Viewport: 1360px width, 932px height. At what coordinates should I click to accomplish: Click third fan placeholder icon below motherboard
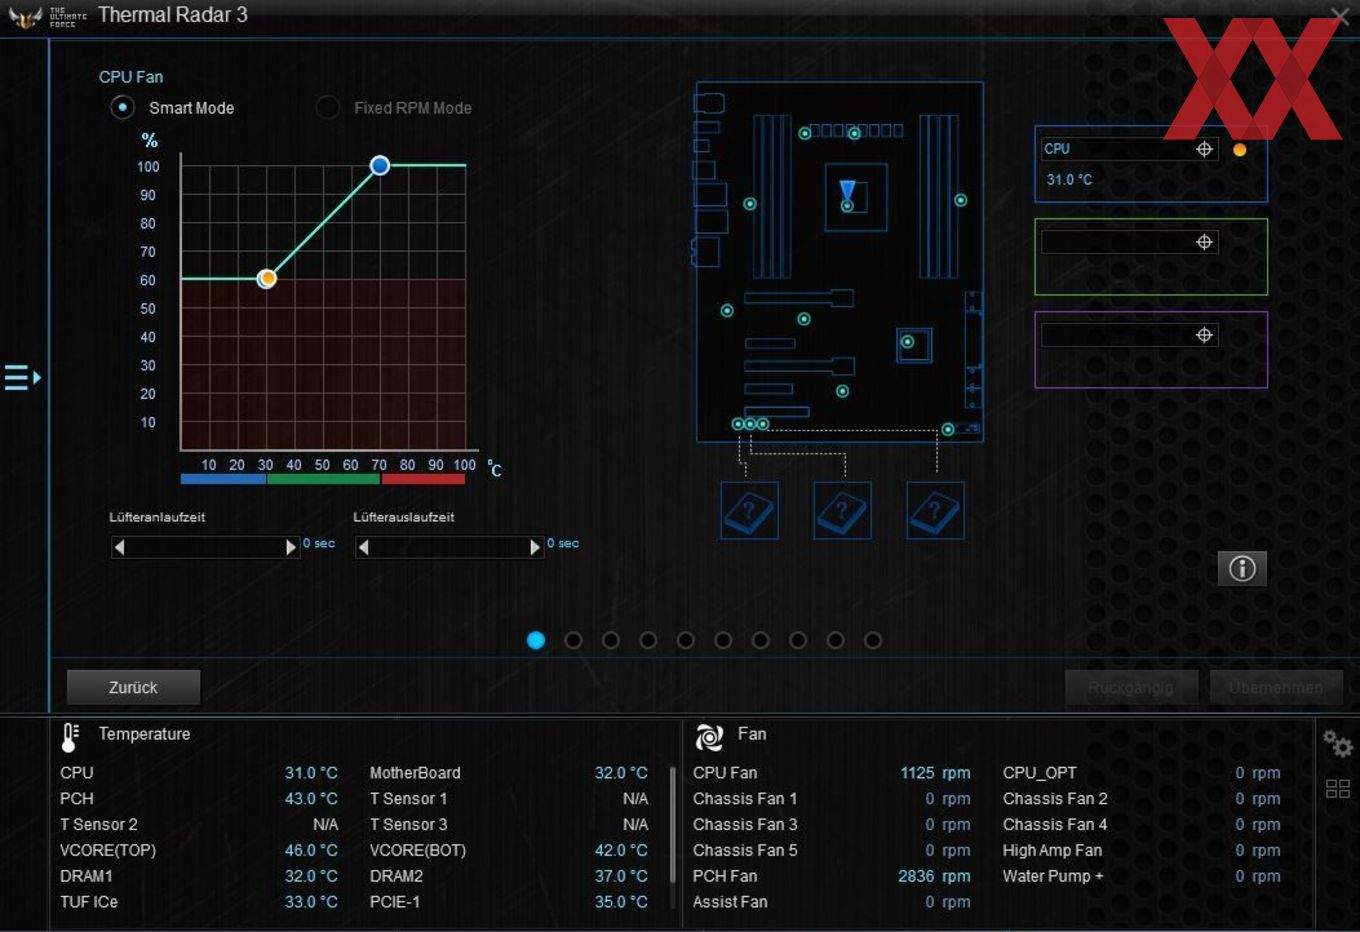click(x=935, y=510)
